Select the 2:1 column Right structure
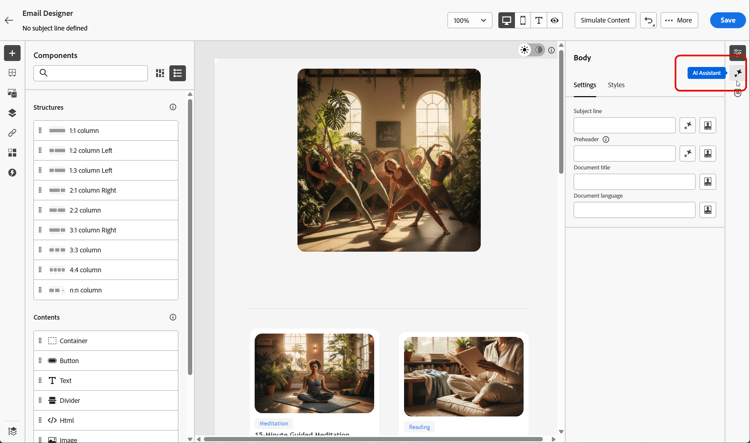Viewport: 750px width, 443px height. 106,190
